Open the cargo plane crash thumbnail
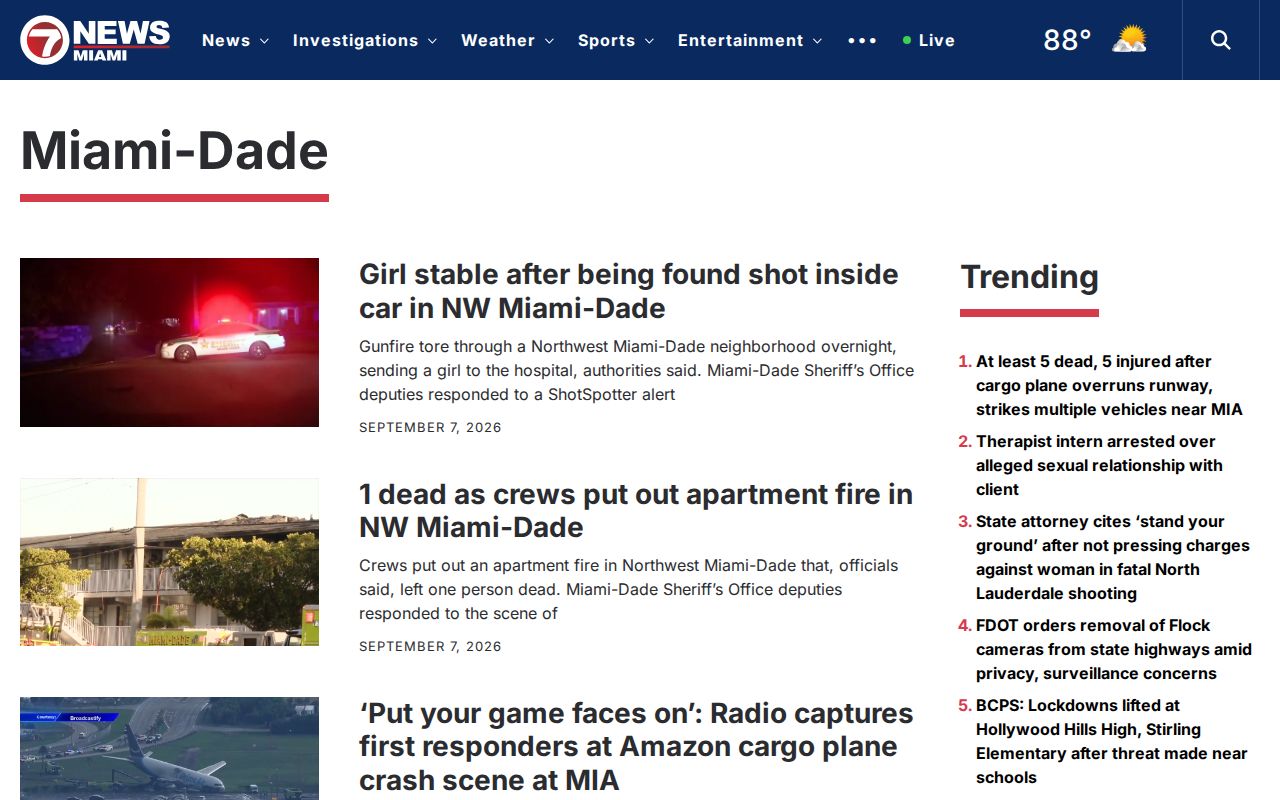1280x800 pixels. tap(169, 748)
